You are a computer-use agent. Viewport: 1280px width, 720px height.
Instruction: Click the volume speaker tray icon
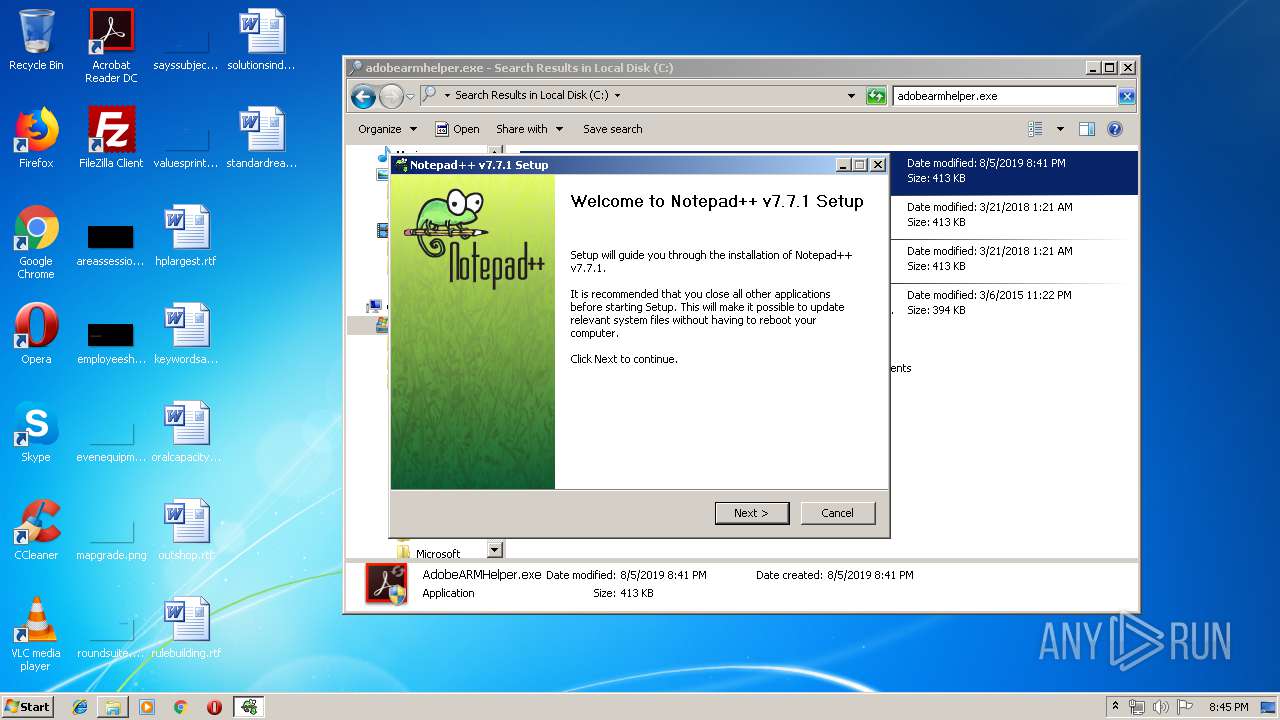(1161, 707)
